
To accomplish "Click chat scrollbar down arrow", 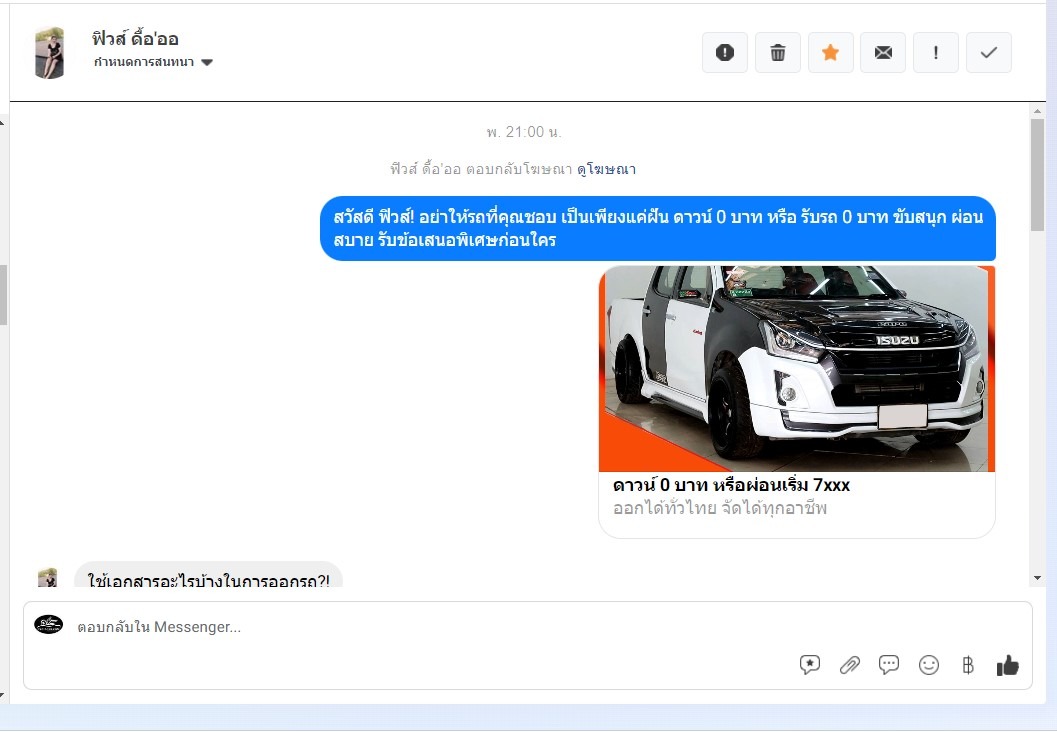I will click(x=1037, y=578).
